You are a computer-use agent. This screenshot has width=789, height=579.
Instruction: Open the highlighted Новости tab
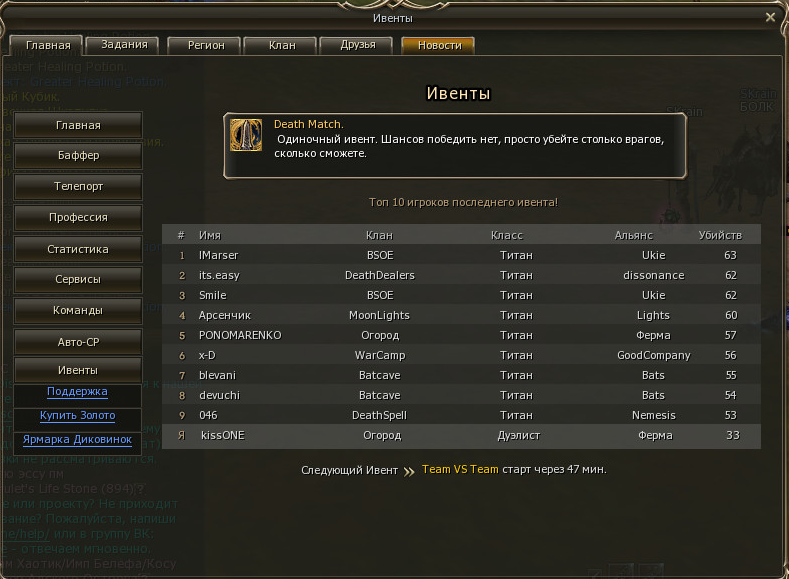(439, 45)
